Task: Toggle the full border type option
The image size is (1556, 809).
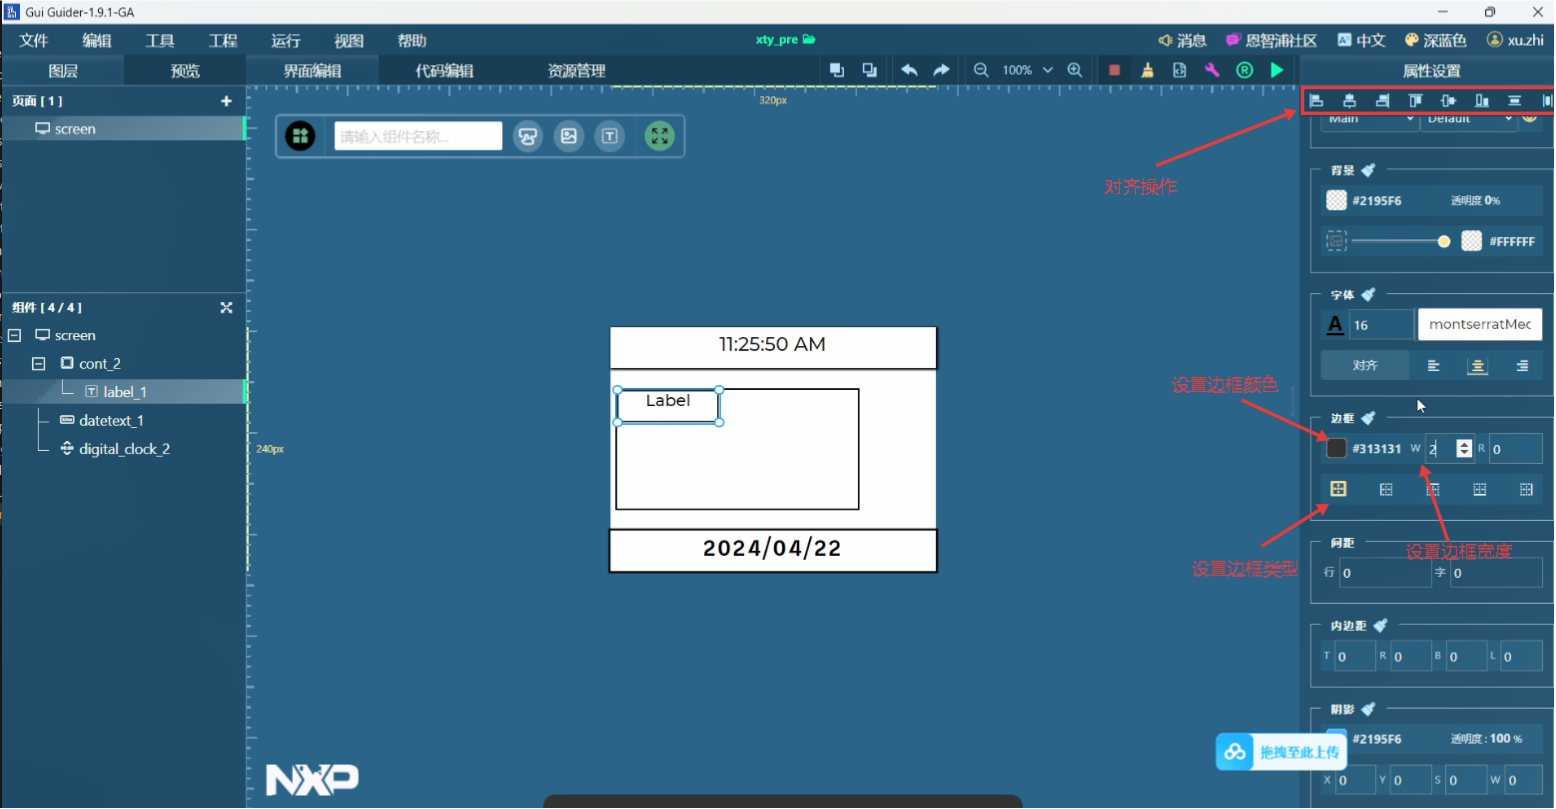Action: point(1338,489)
